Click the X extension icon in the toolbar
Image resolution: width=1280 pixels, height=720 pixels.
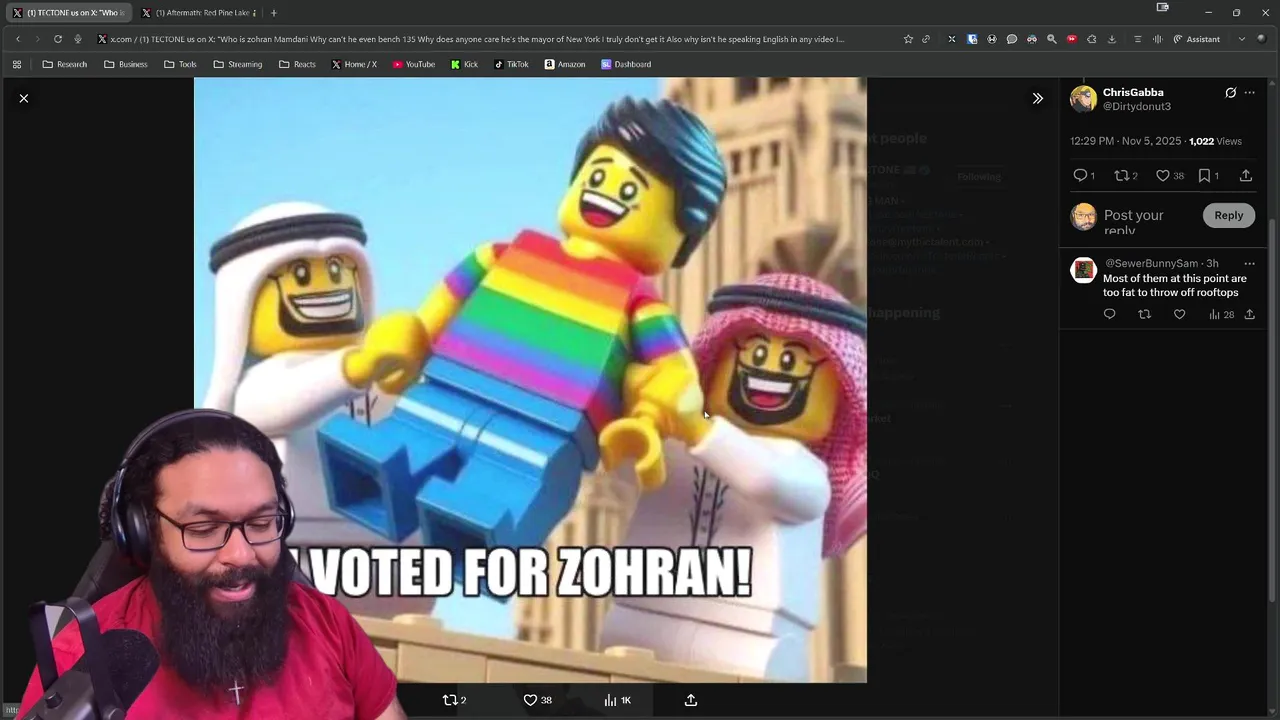coord(952,39)
